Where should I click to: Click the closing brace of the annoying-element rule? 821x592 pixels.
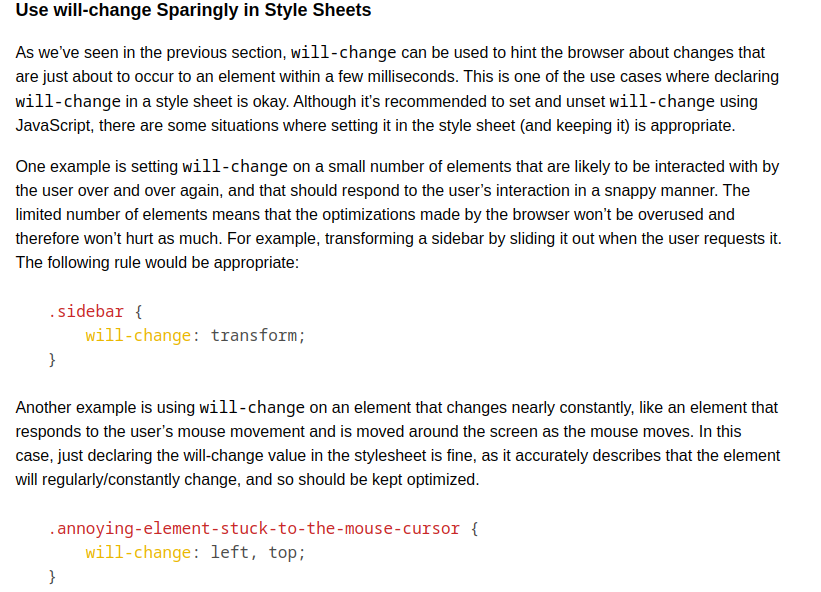click(53, 576)
